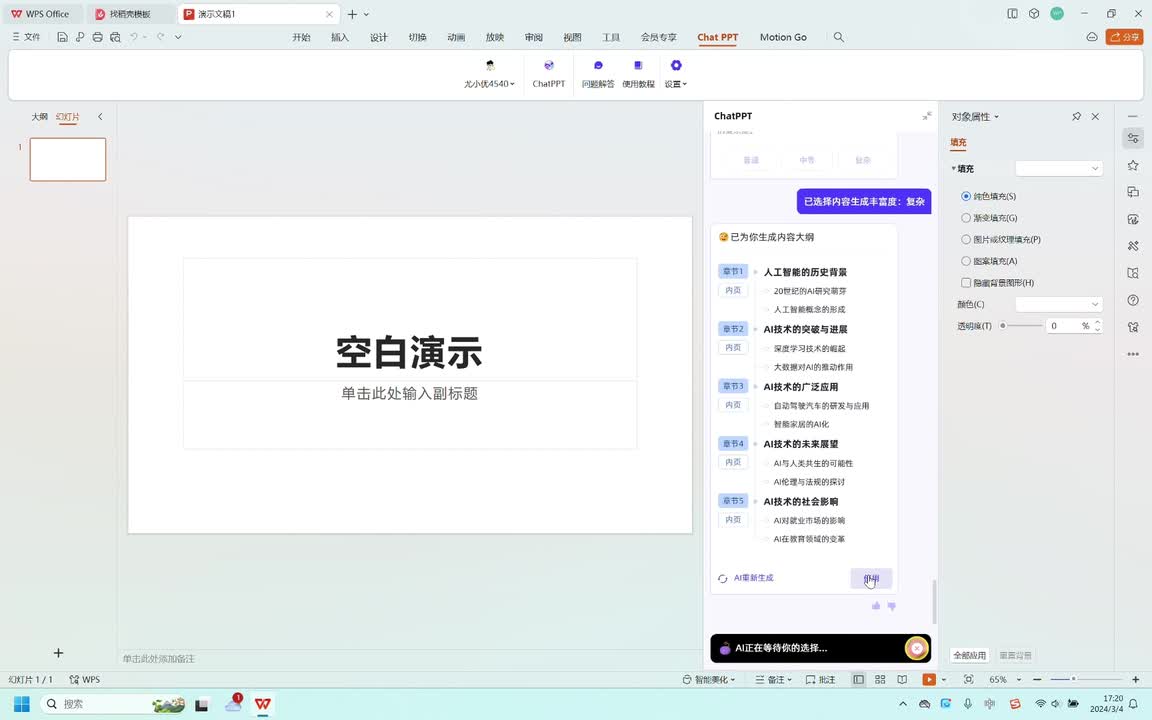This screenshot has width=1152, height=720.
Task: Click the thumbs-down icon under the outline
Action: point(892,606)
